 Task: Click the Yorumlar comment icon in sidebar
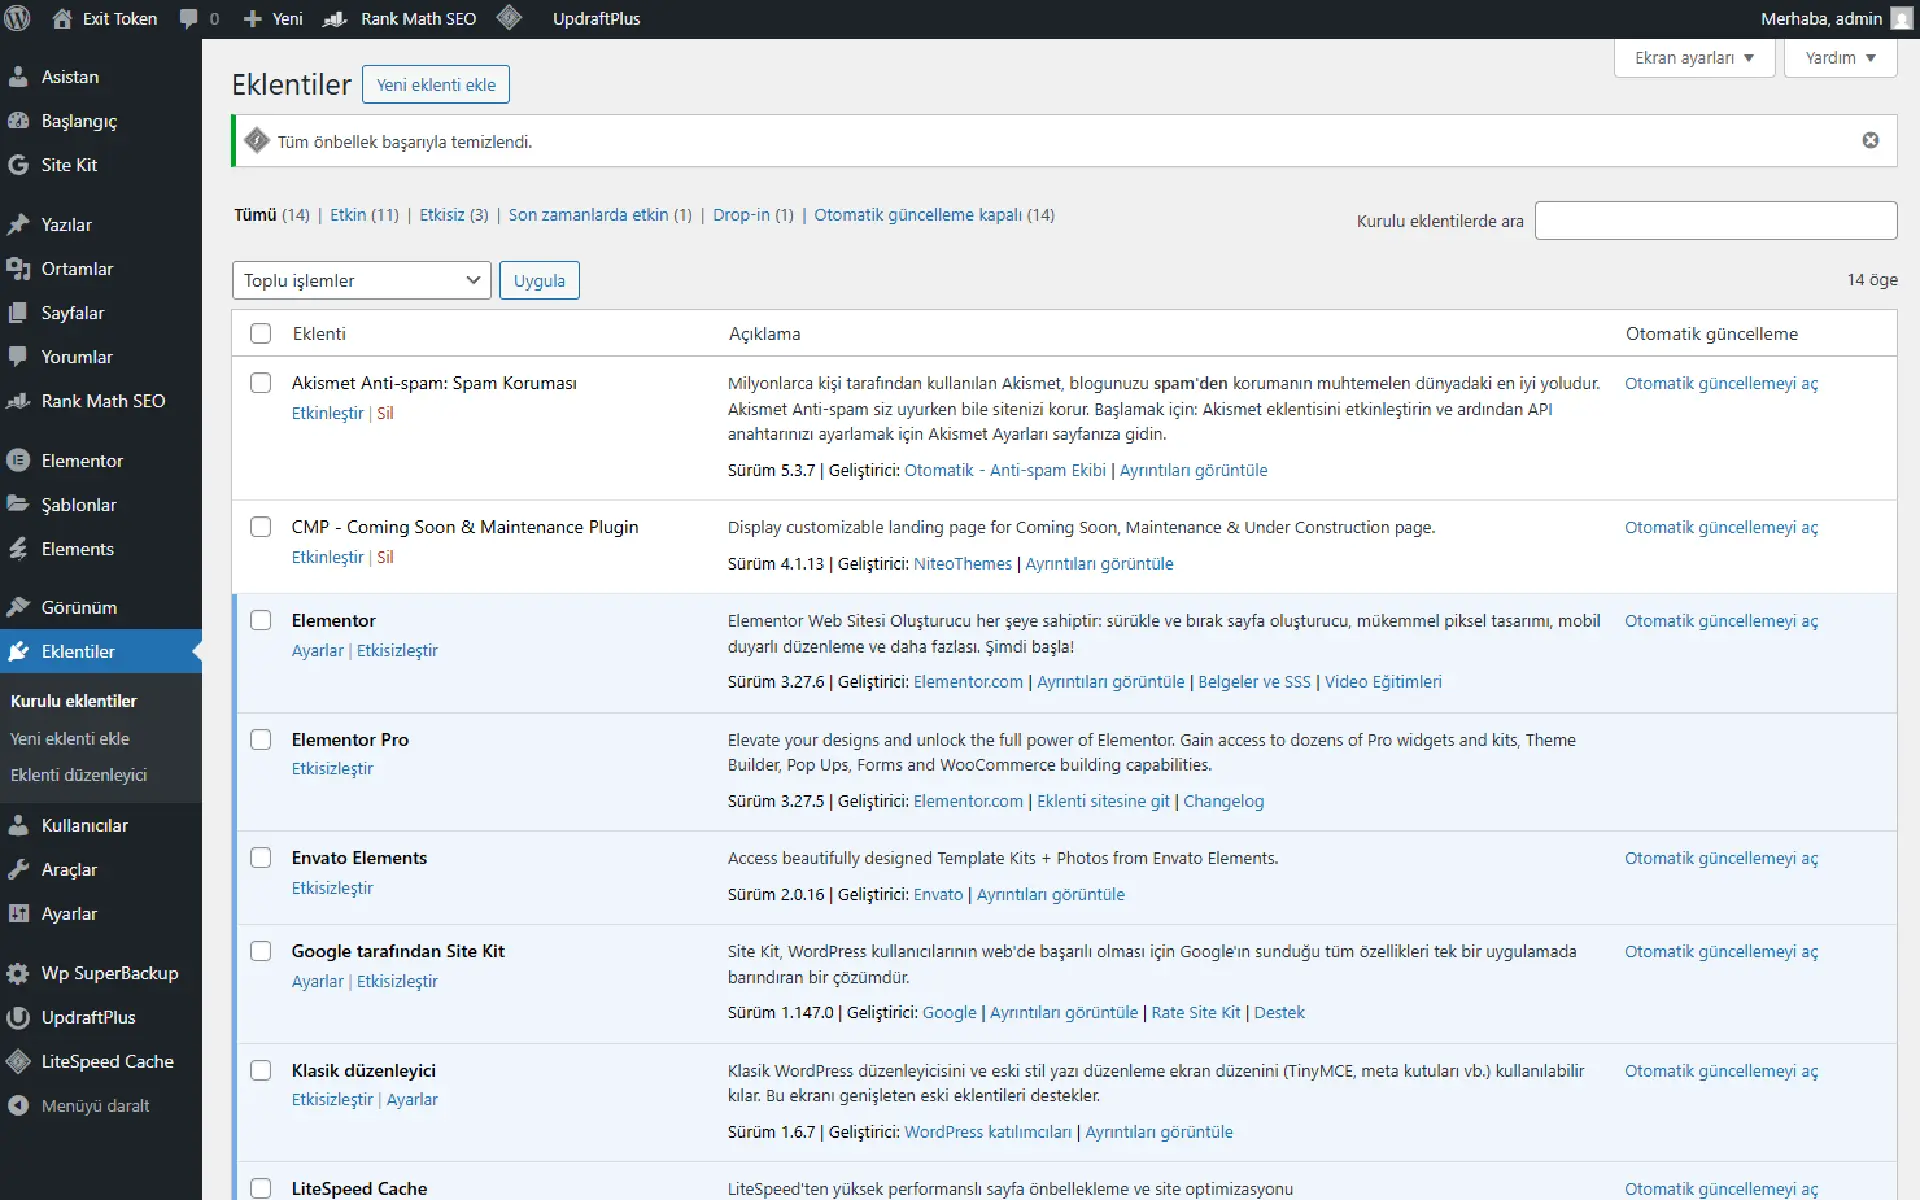18,357
